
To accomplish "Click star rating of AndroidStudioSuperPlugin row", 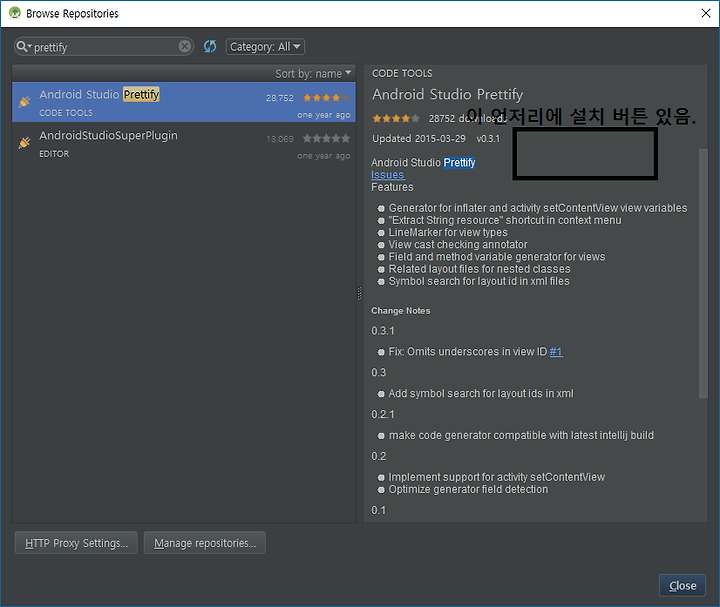I will click(326, 138).
